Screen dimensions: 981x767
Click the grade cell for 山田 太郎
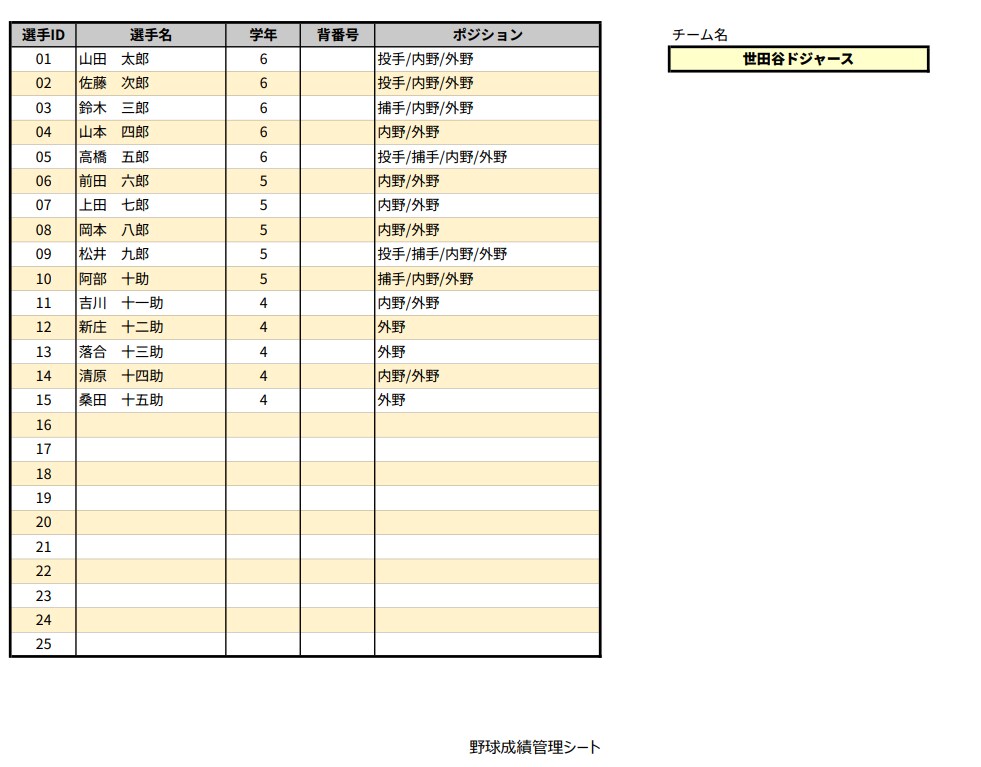[263, 59]
